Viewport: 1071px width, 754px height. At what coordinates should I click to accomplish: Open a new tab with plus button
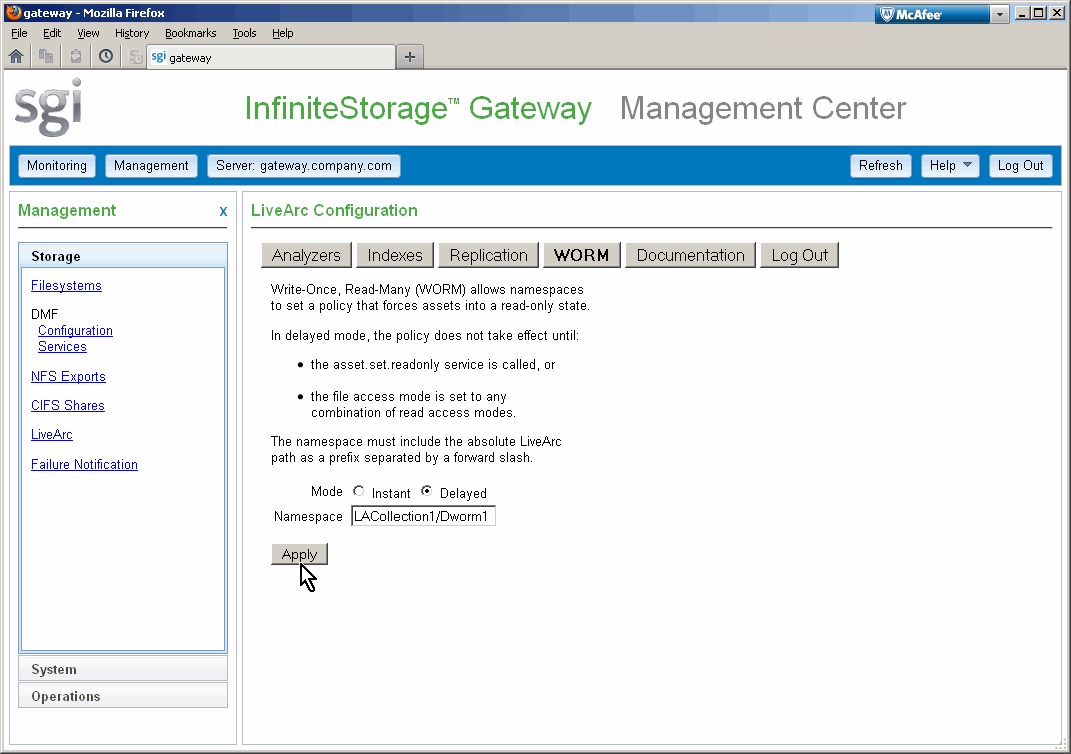(410, 57)
